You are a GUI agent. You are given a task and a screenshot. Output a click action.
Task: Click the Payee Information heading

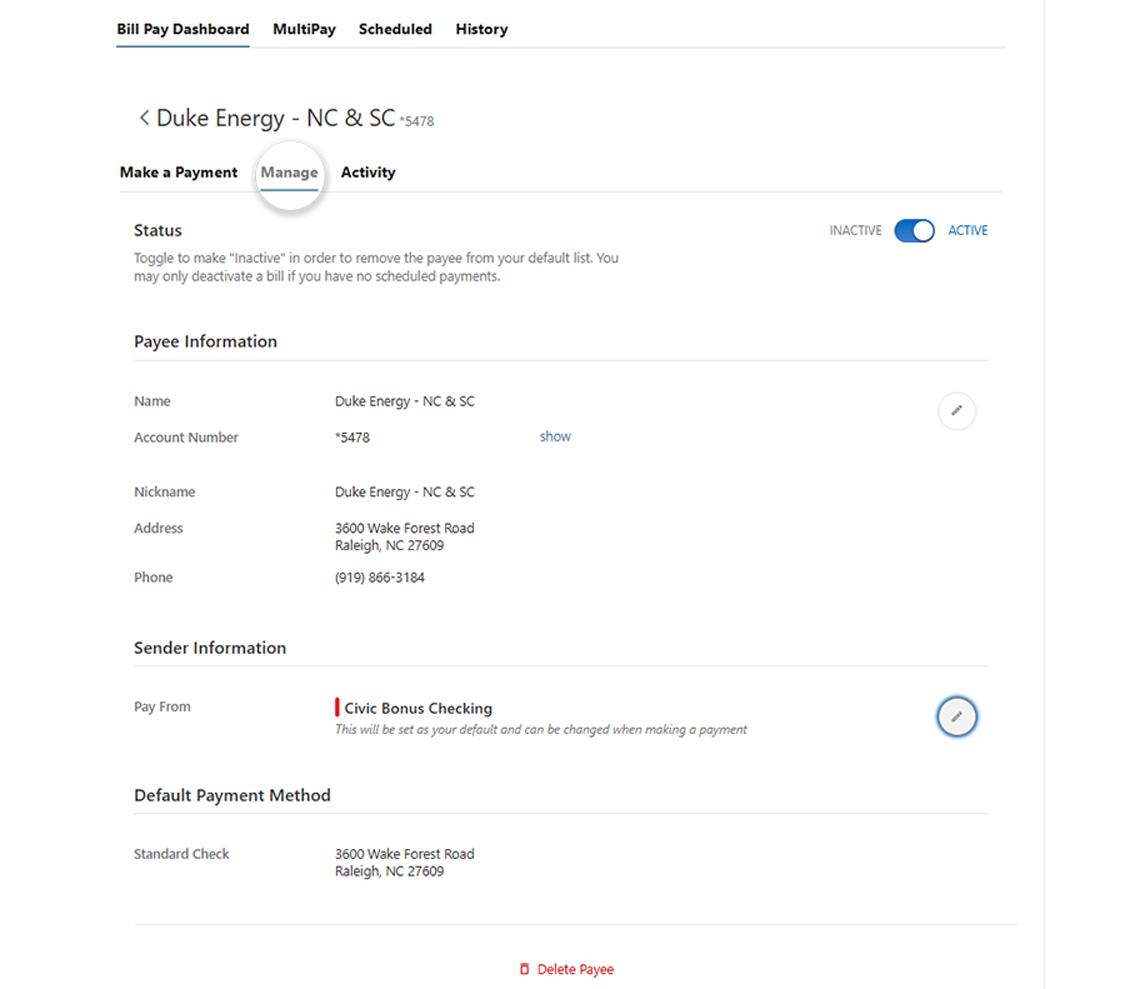coord(205,342)
